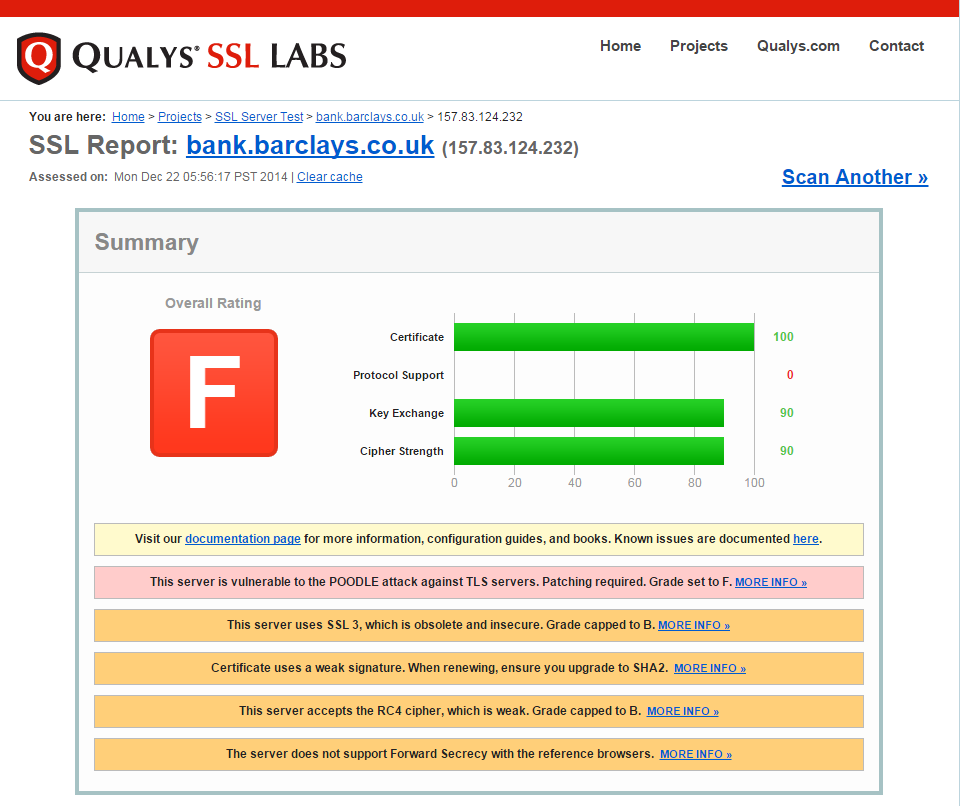Click the Qualys shield logo icon
The height and width of the screenshot is (806, 960).
(39, 58)
